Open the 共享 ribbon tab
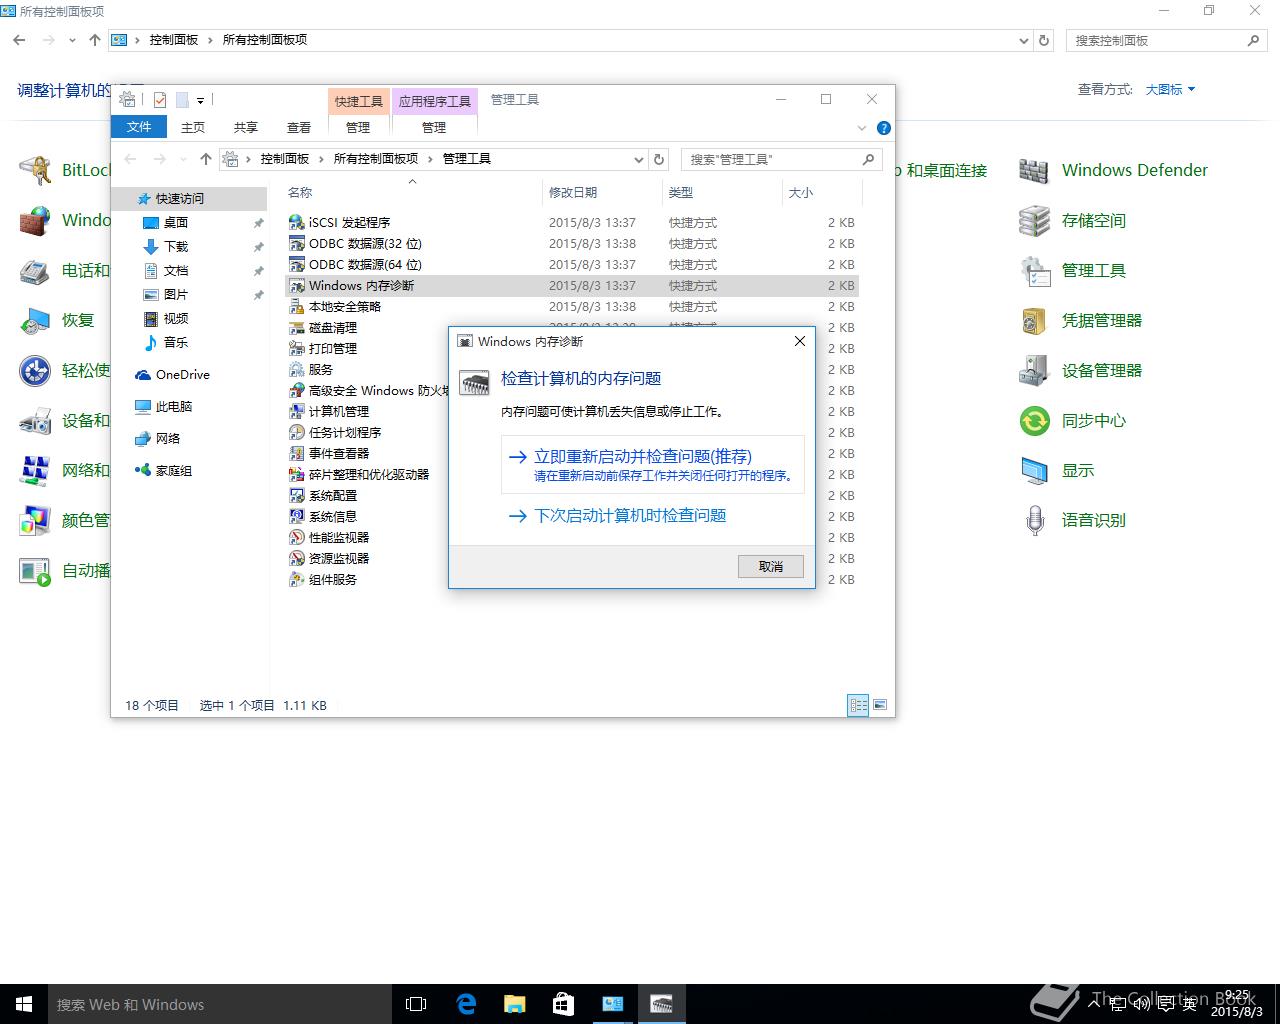The height and width of the screenshot is (1024, 1280). (246, 127)
